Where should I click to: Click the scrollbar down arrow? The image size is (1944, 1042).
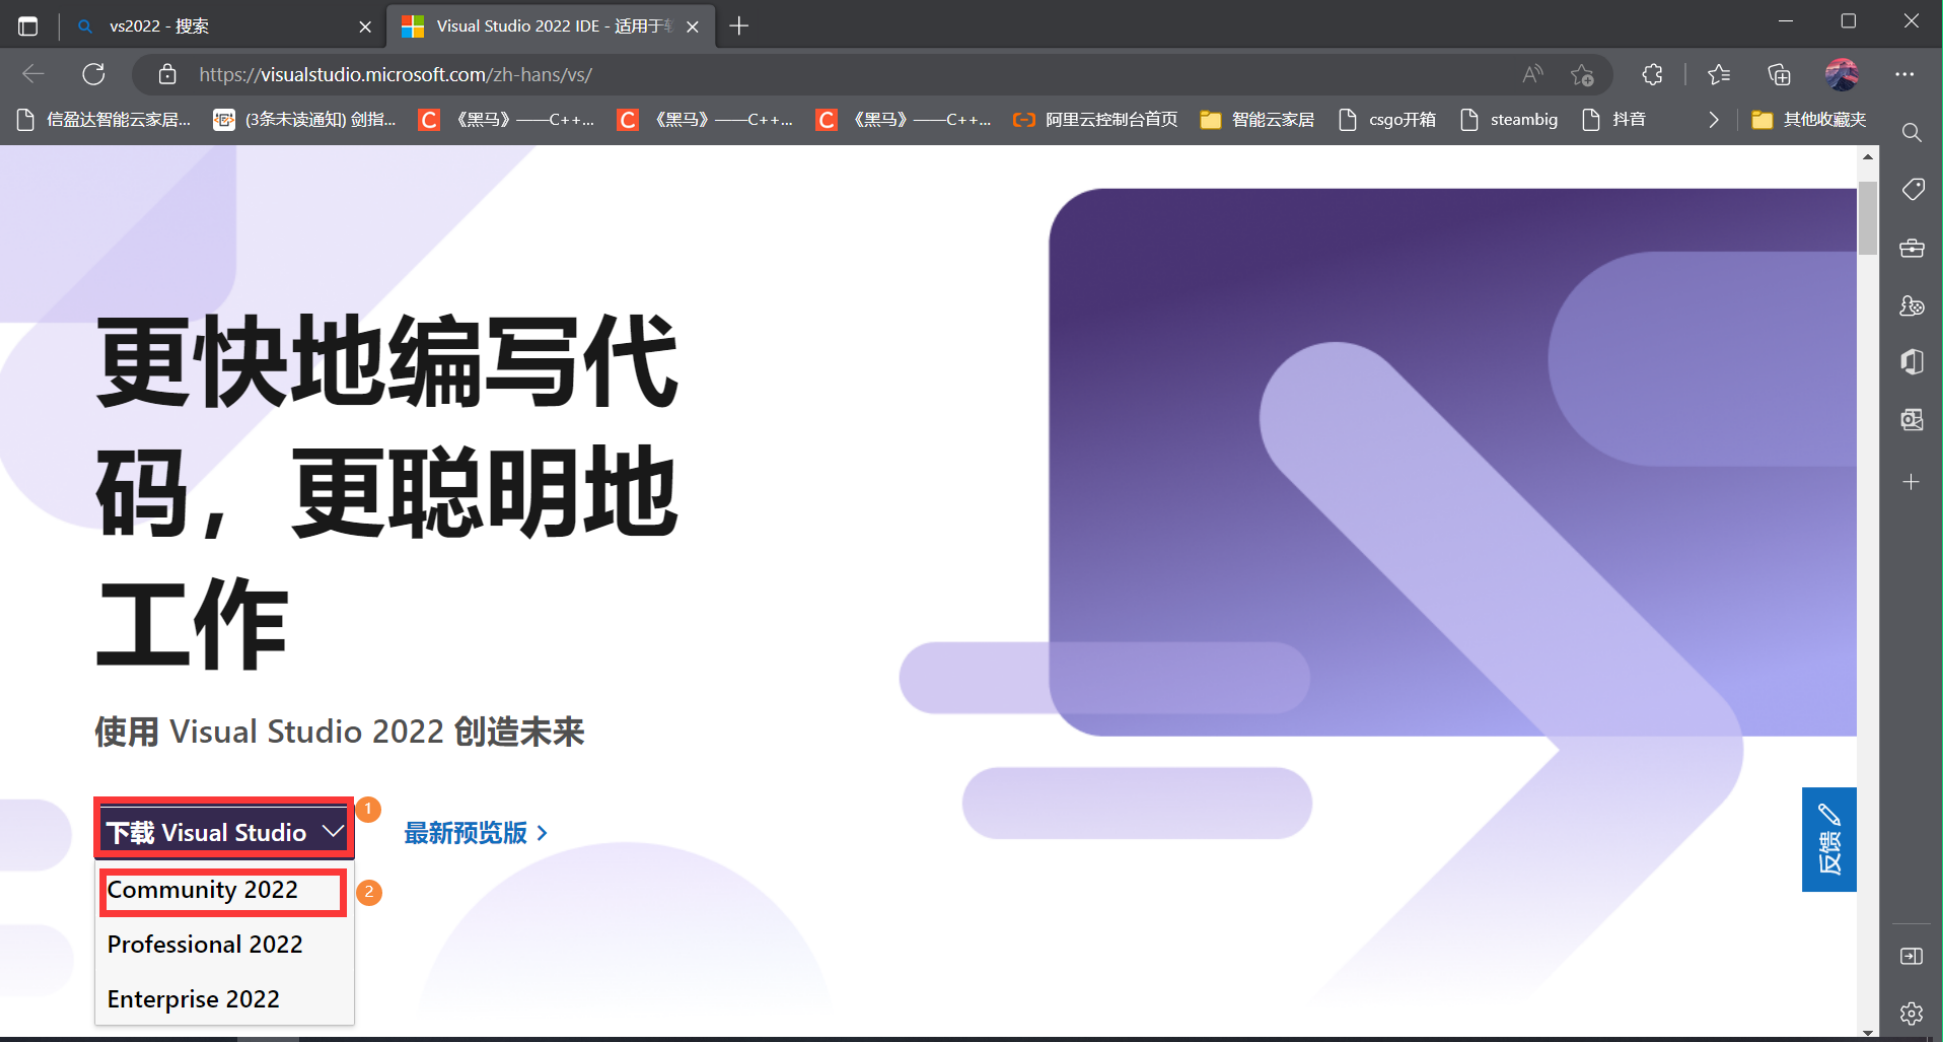[x=1867, y=1031]
